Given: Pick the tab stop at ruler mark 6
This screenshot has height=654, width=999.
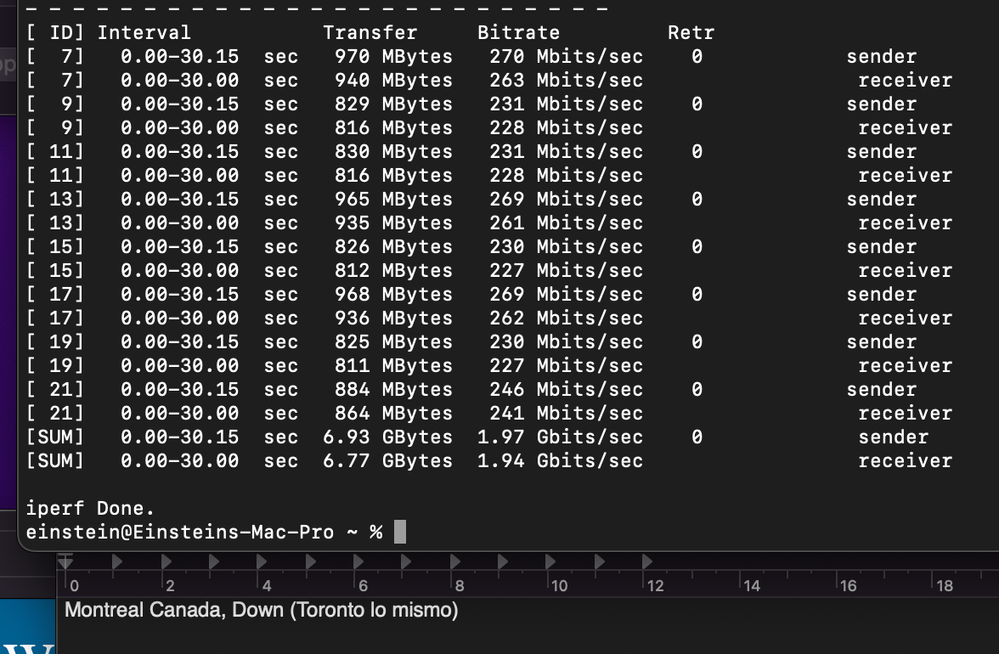Looking at the screenshot, I should [357, 563].
